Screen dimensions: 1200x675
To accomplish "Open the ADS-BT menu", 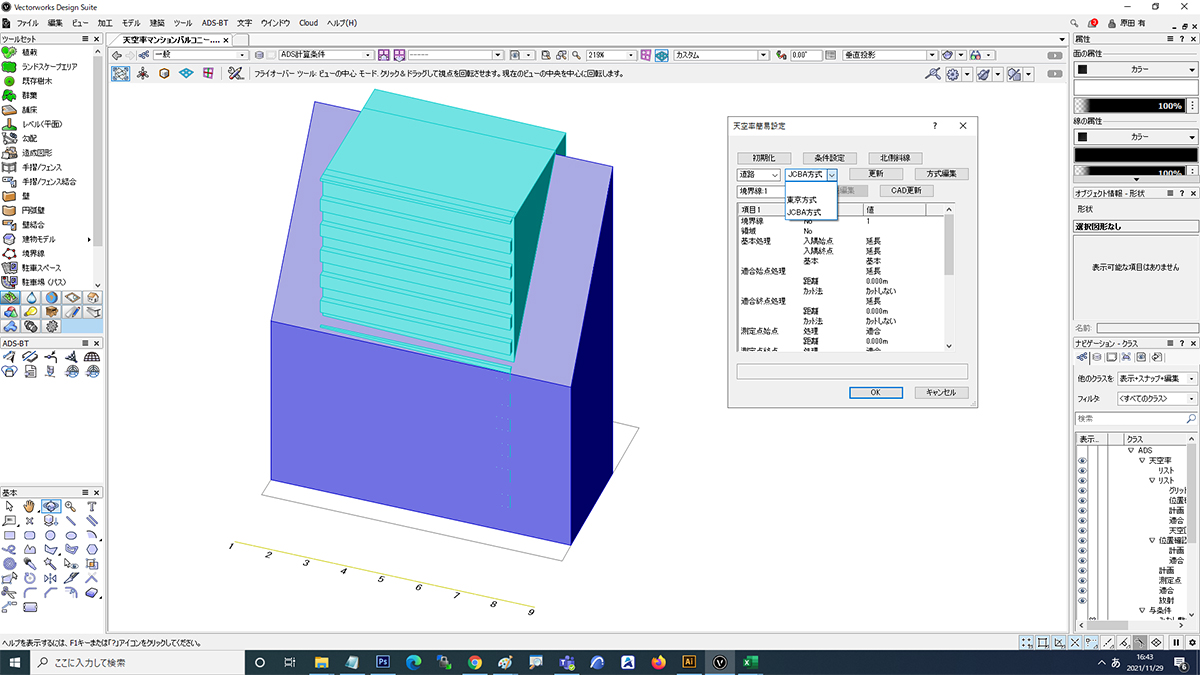I will point(214,22).
